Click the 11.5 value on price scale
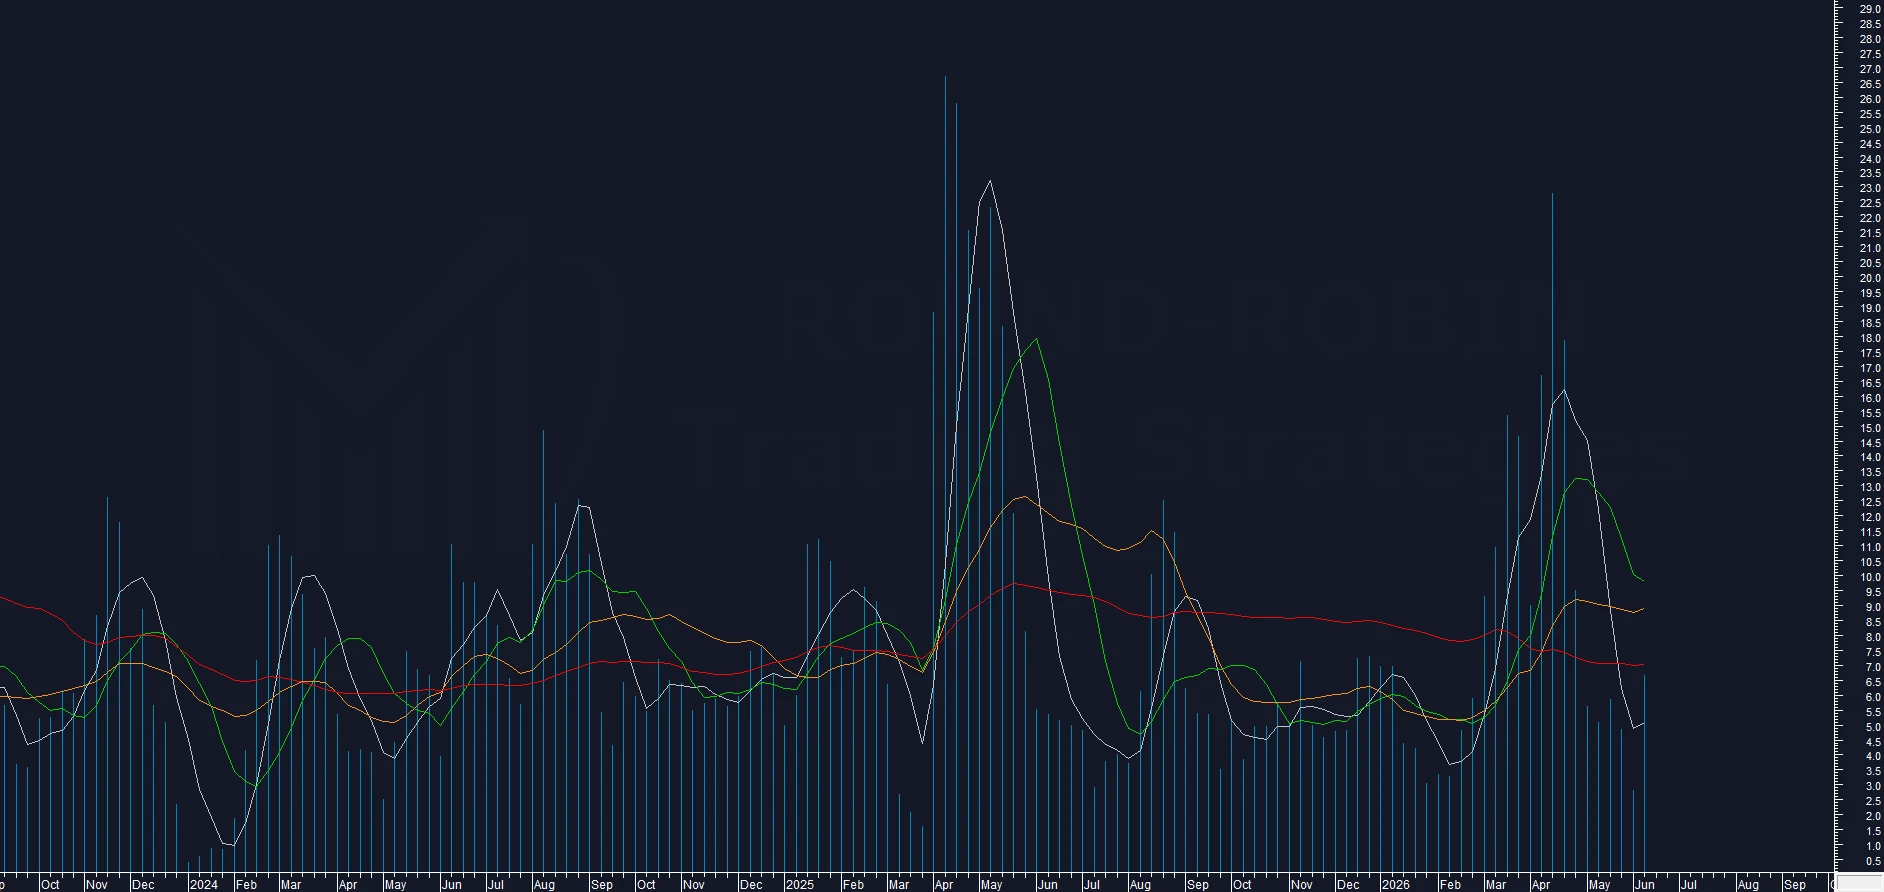Image resolution: width=1884 pixels, height=892 pixels. click(x=1870, y=532)
